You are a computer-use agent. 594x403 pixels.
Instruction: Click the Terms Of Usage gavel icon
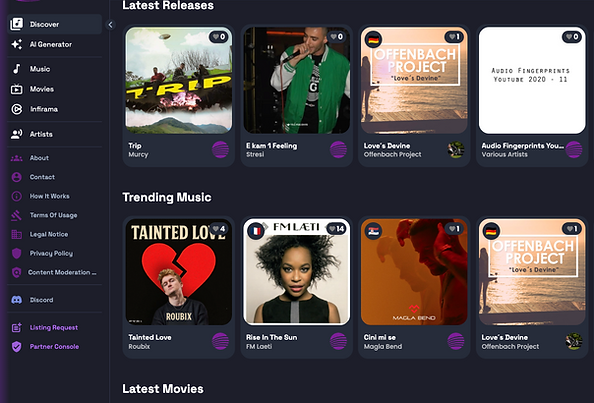coord(16,215)
